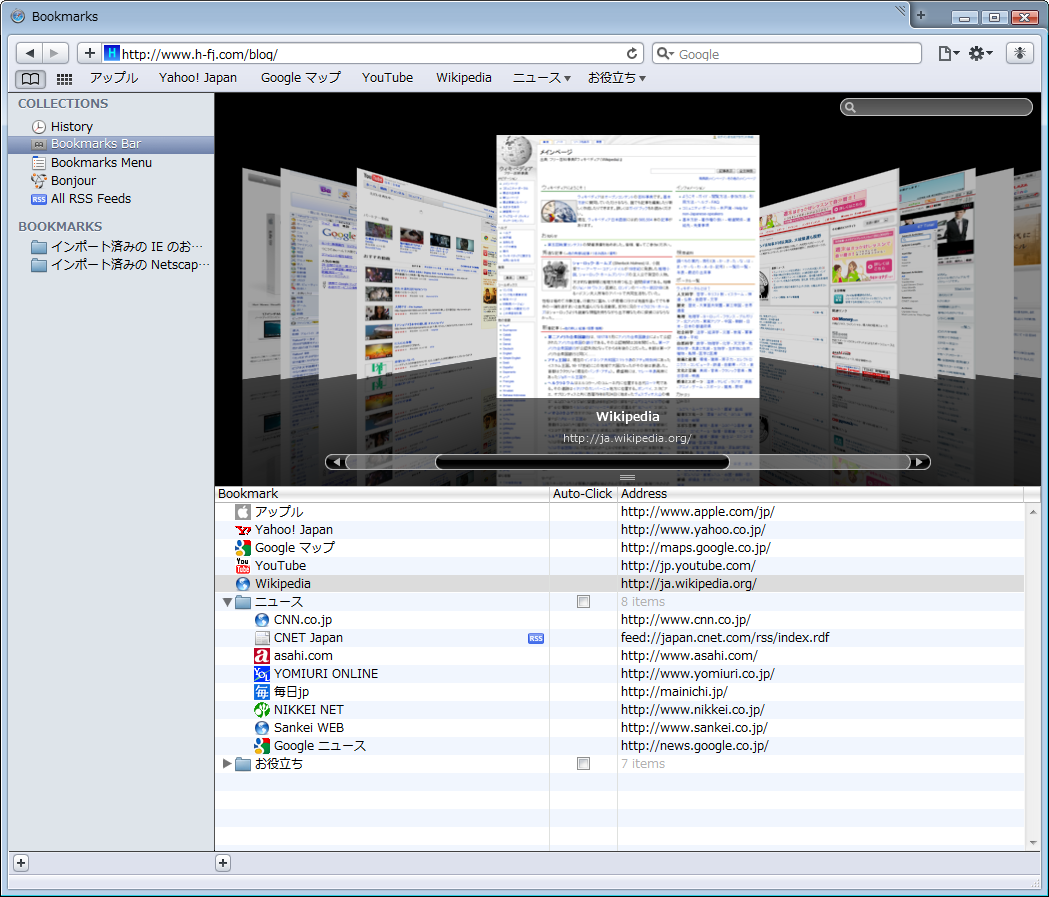
Task: Click the Google search magnifier dropdown
Action: pos(664,54)
